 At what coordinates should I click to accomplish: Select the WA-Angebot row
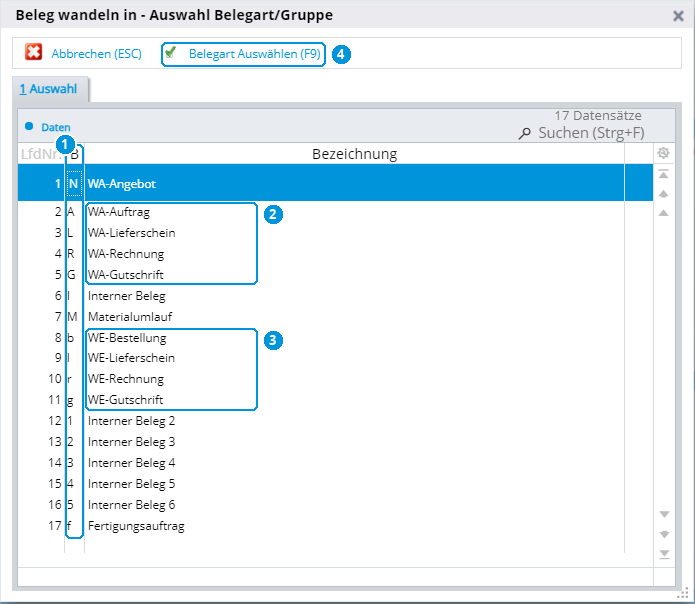pos(336,183)
